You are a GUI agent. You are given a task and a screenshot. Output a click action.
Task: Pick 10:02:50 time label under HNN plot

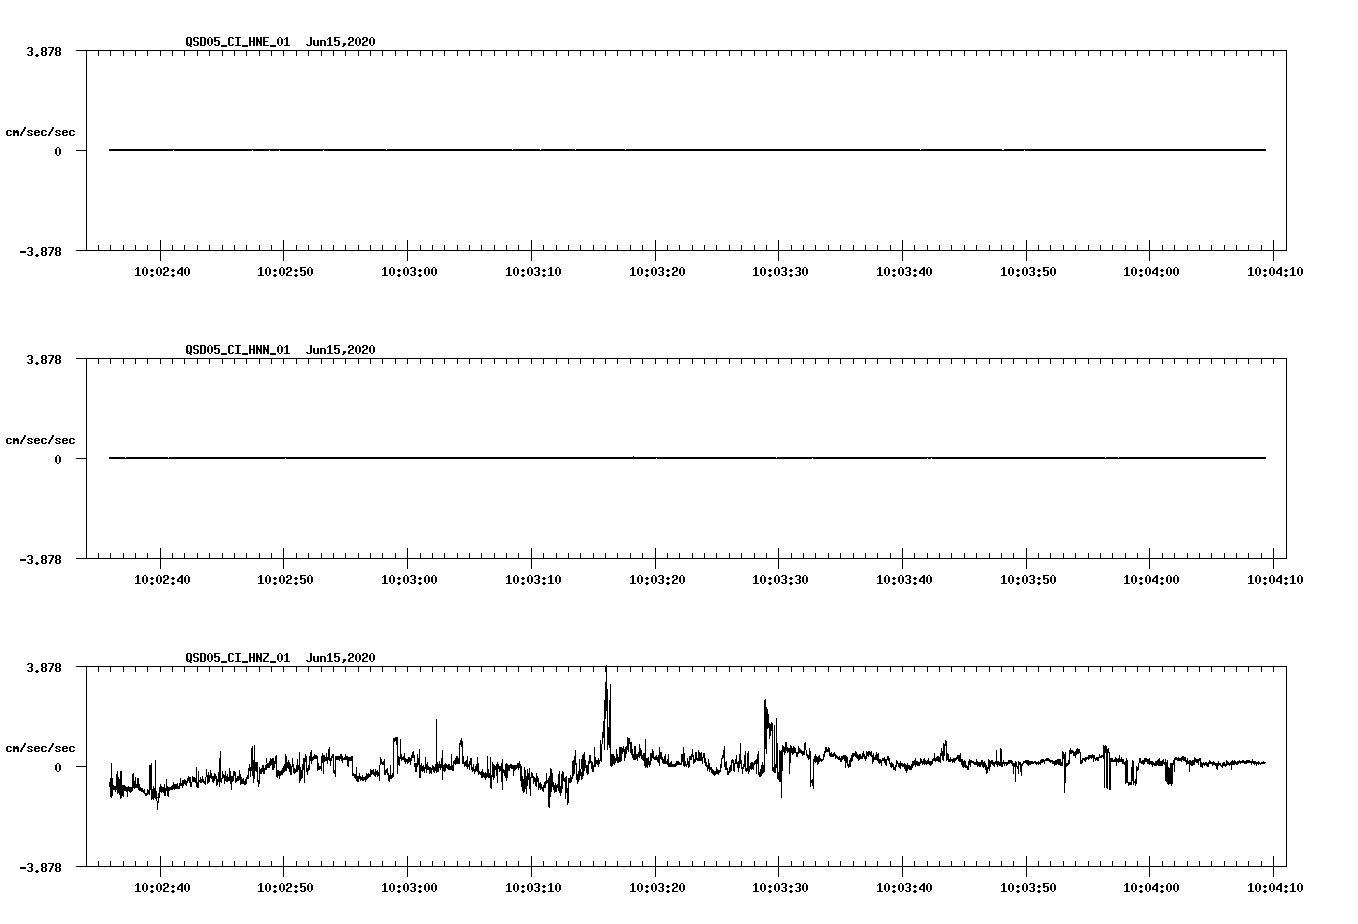[285, 579]
